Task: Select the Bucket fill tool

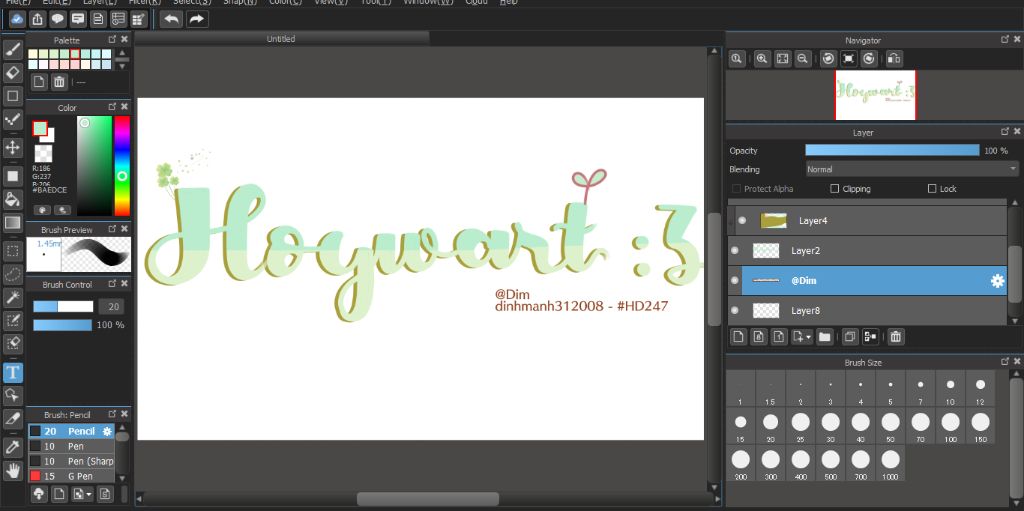Action: coord(13,199)
